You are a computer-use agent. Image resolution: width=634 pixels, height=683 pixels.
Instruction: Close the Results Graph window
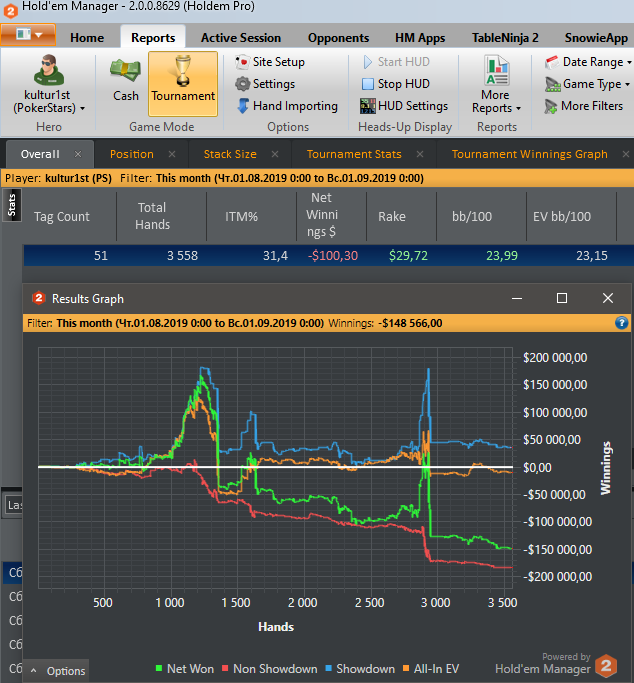tap(608, 298)
